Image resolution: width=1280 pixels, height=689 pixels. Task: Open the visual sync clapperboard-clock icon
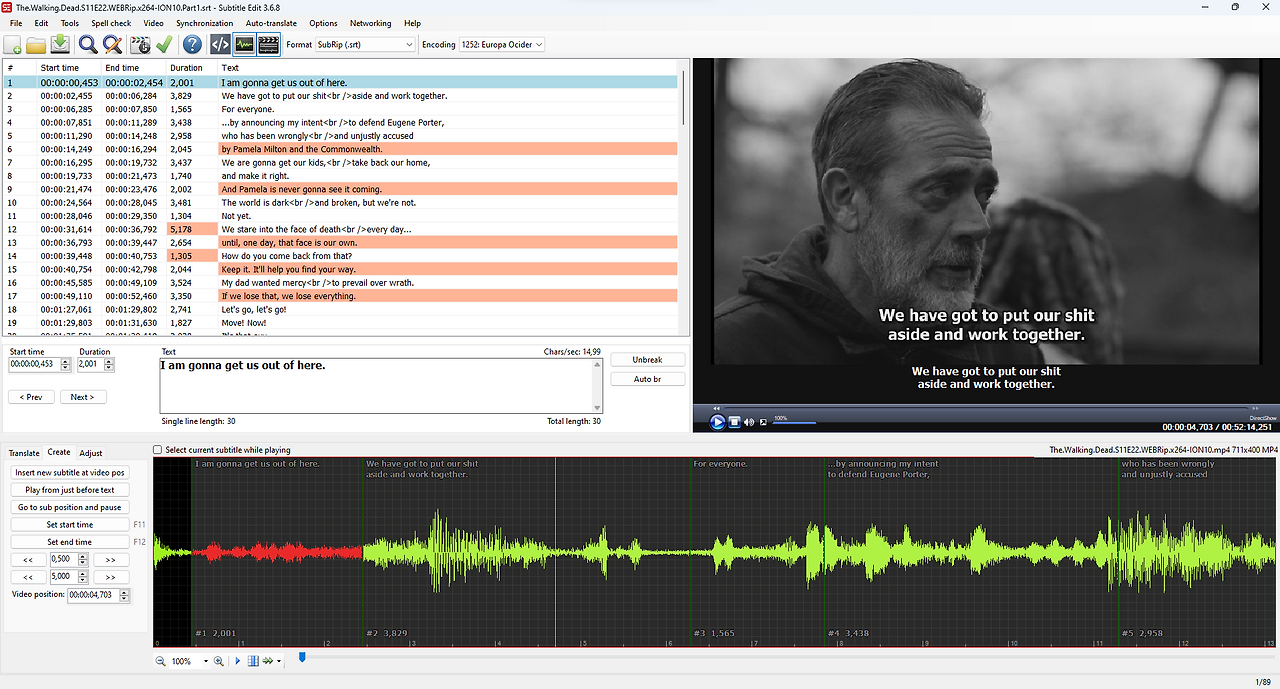(140, 45)
